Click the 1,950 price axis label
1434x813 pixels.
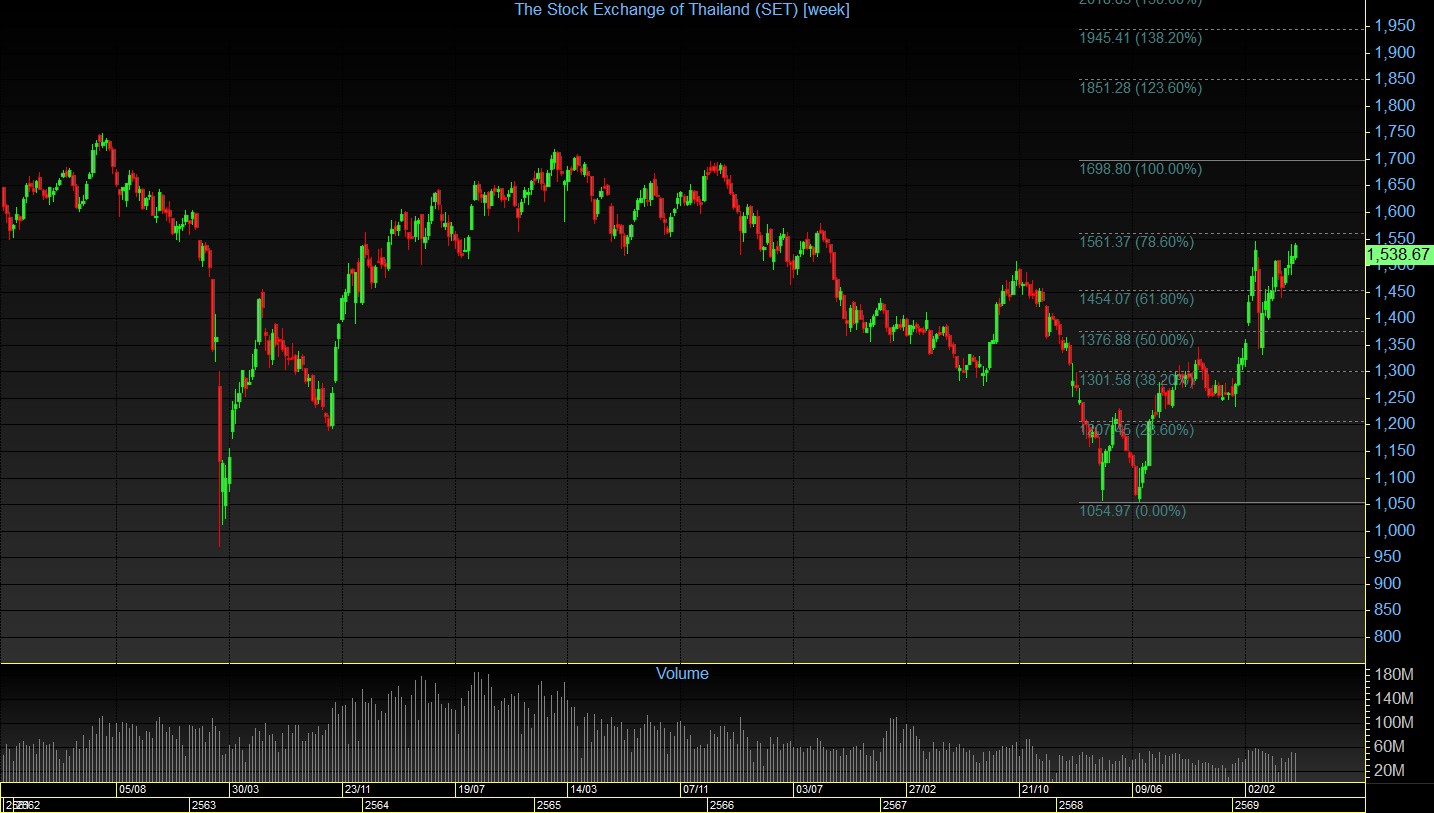pyautogui.click(x=1393, y=25)
